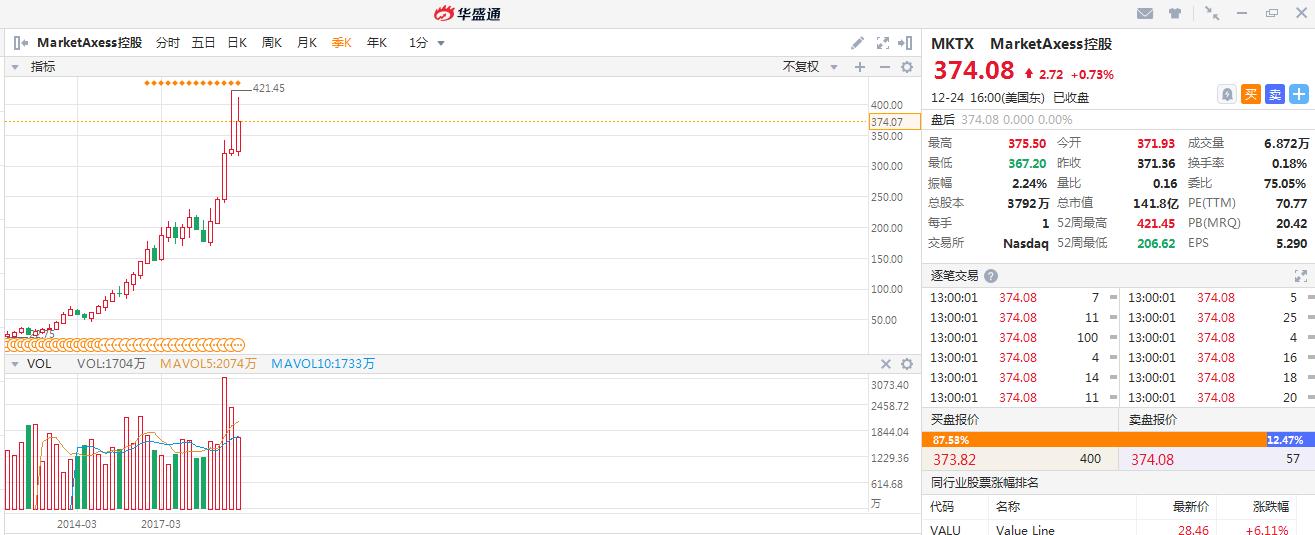The height and width of the screenshot is (535, 1315).
Task: Click the 逐笔交易 section heading
Action: 954,276
